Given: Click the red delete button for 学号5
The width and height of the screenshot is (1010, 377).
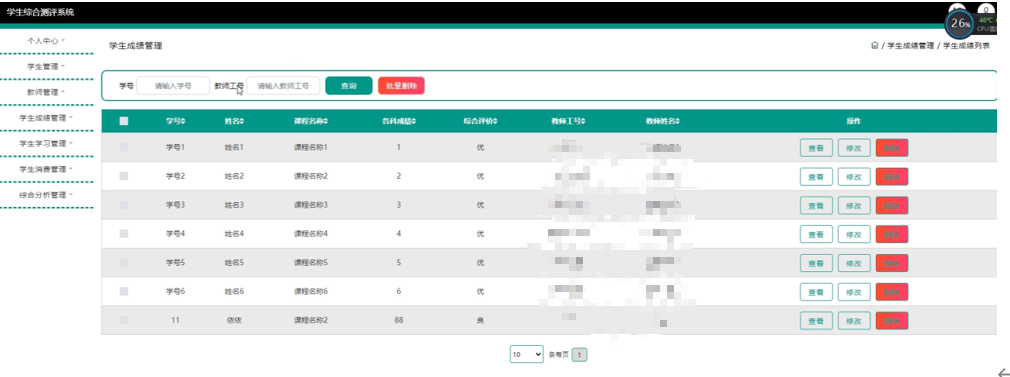Looking at the screenshot, I should [x=892, y=263].
